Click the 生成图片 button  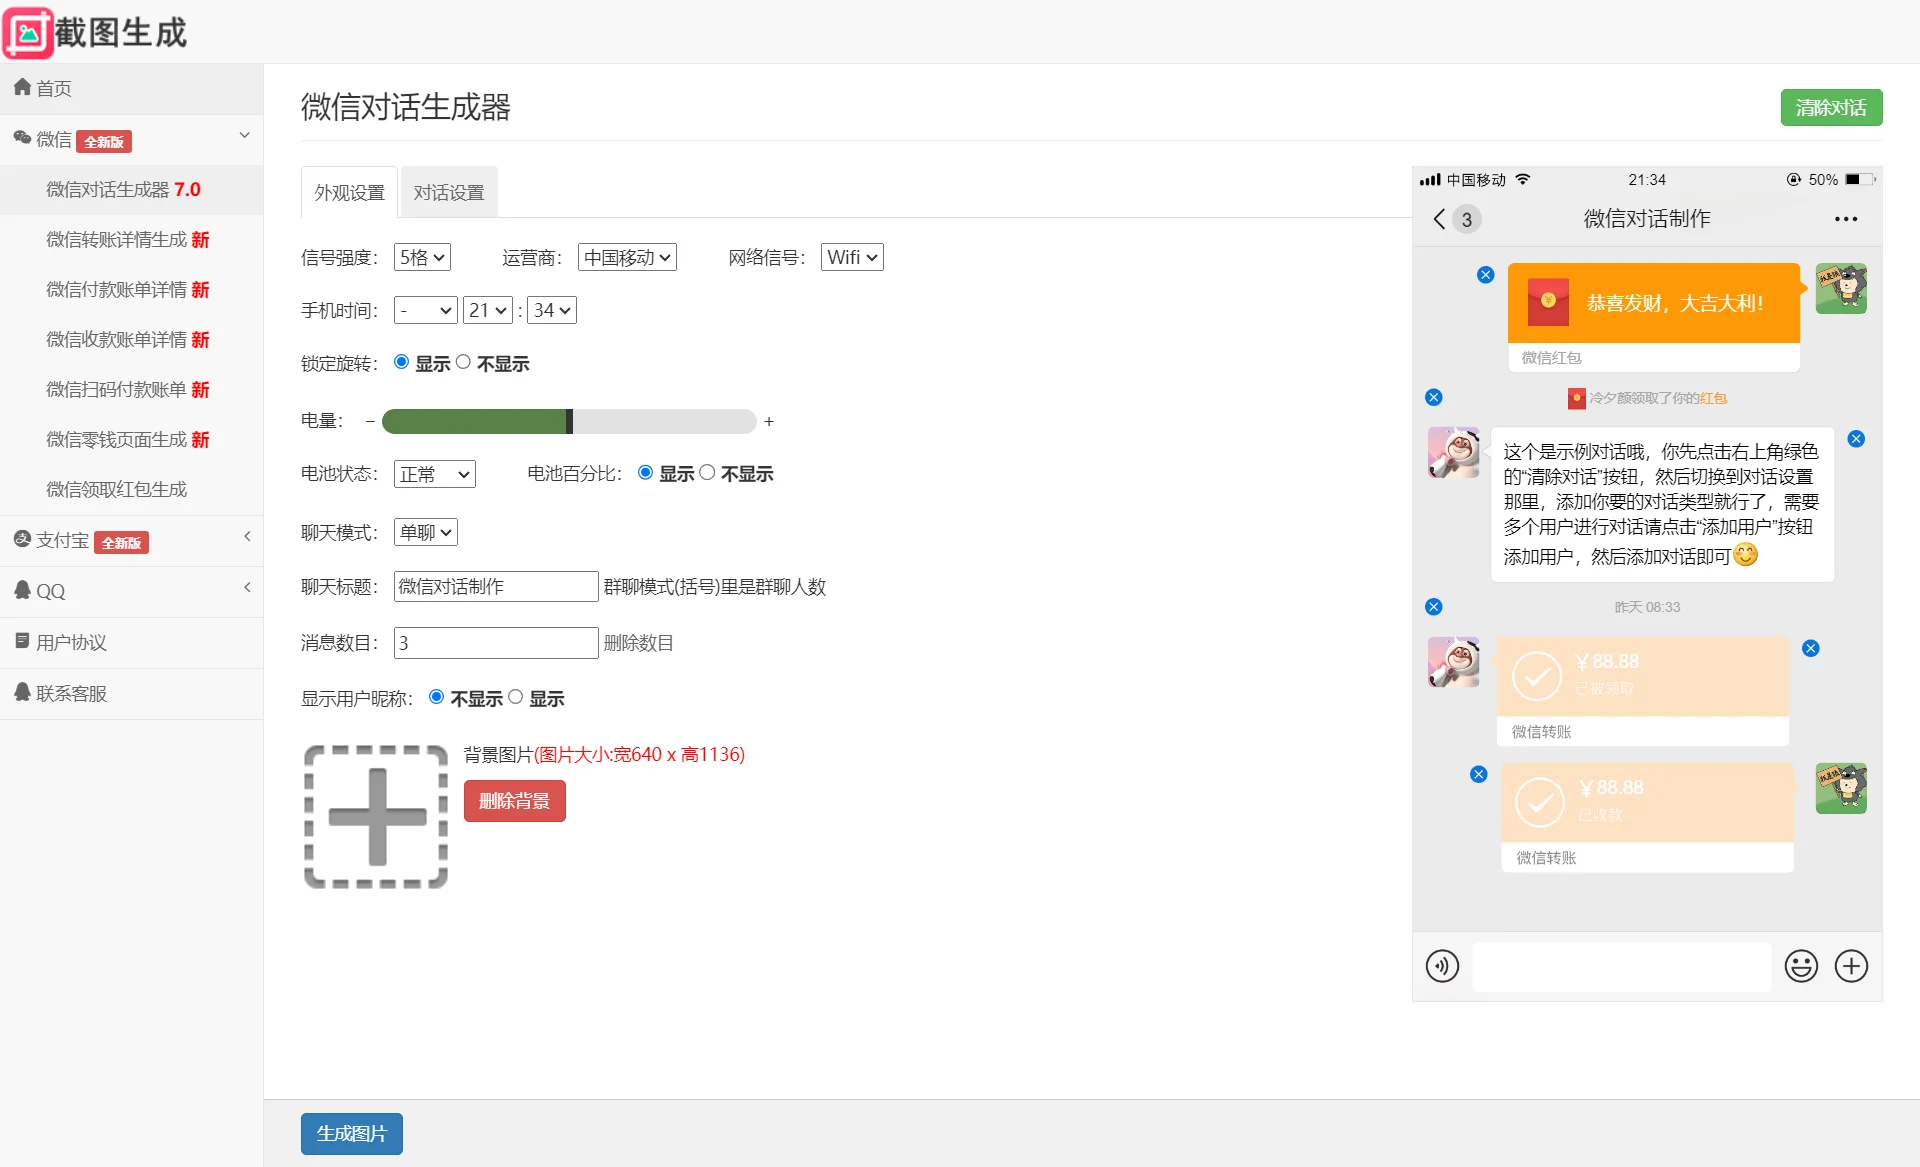[x=352, y=1134]
